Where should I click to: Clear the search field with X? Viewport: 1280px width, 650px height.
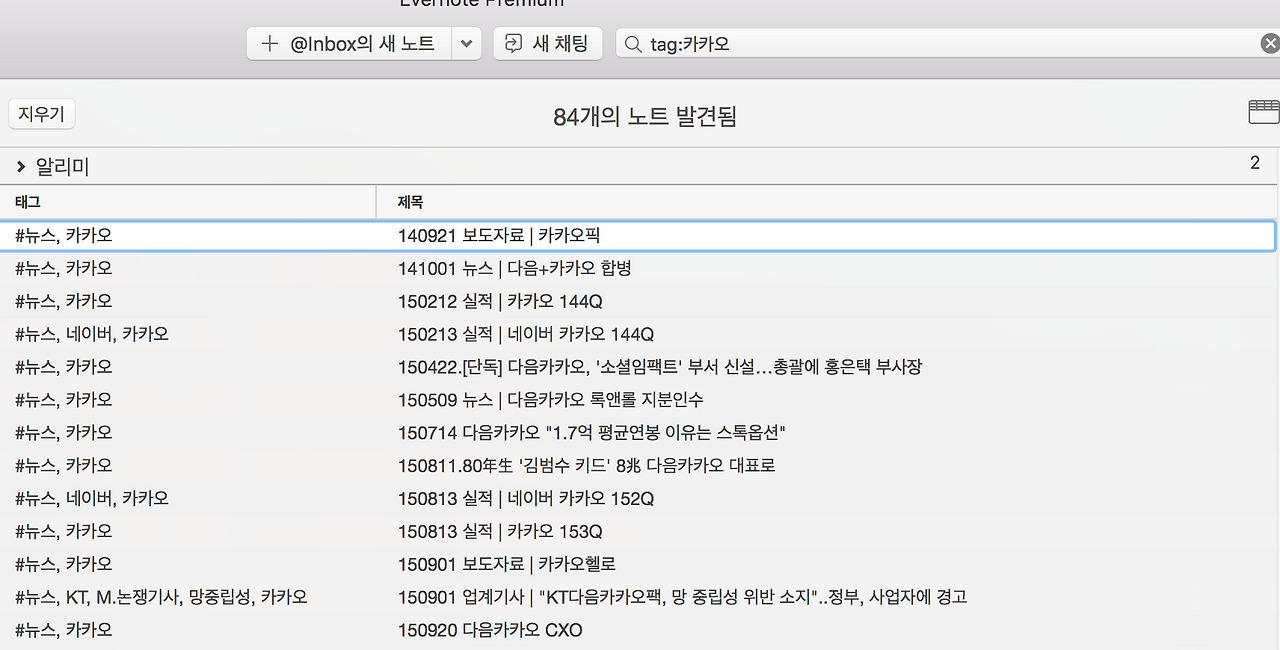(x=1270, y=44)
